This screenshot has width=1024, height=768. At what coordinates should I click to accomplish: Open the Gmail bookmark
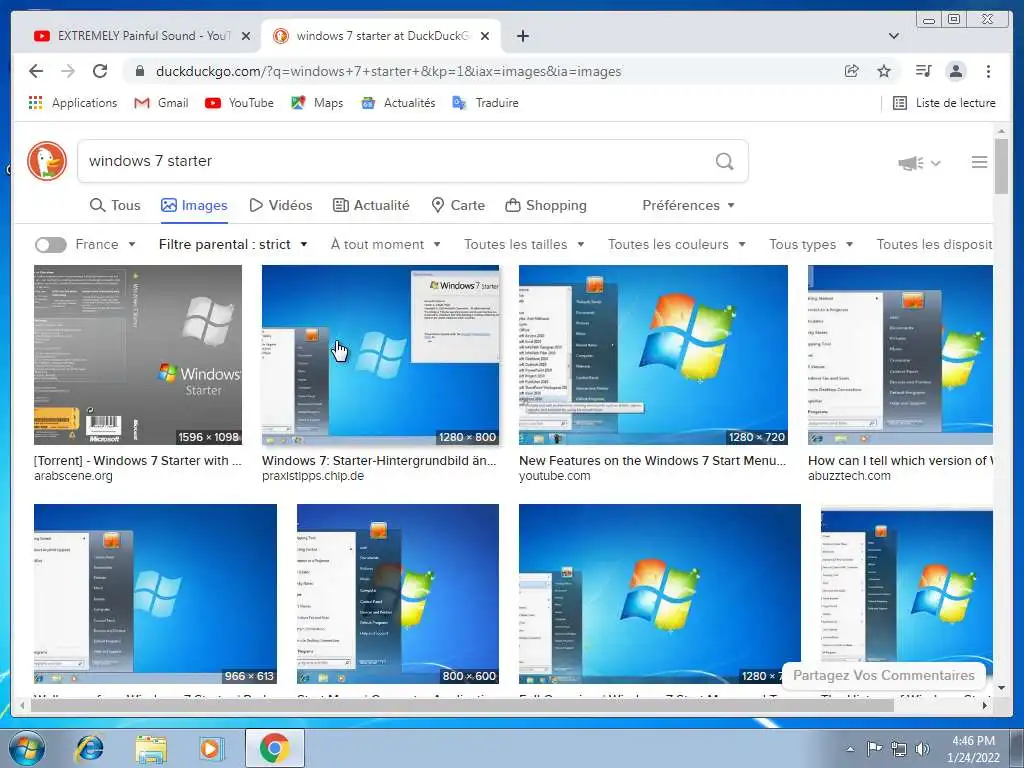[x=161, y=103]
